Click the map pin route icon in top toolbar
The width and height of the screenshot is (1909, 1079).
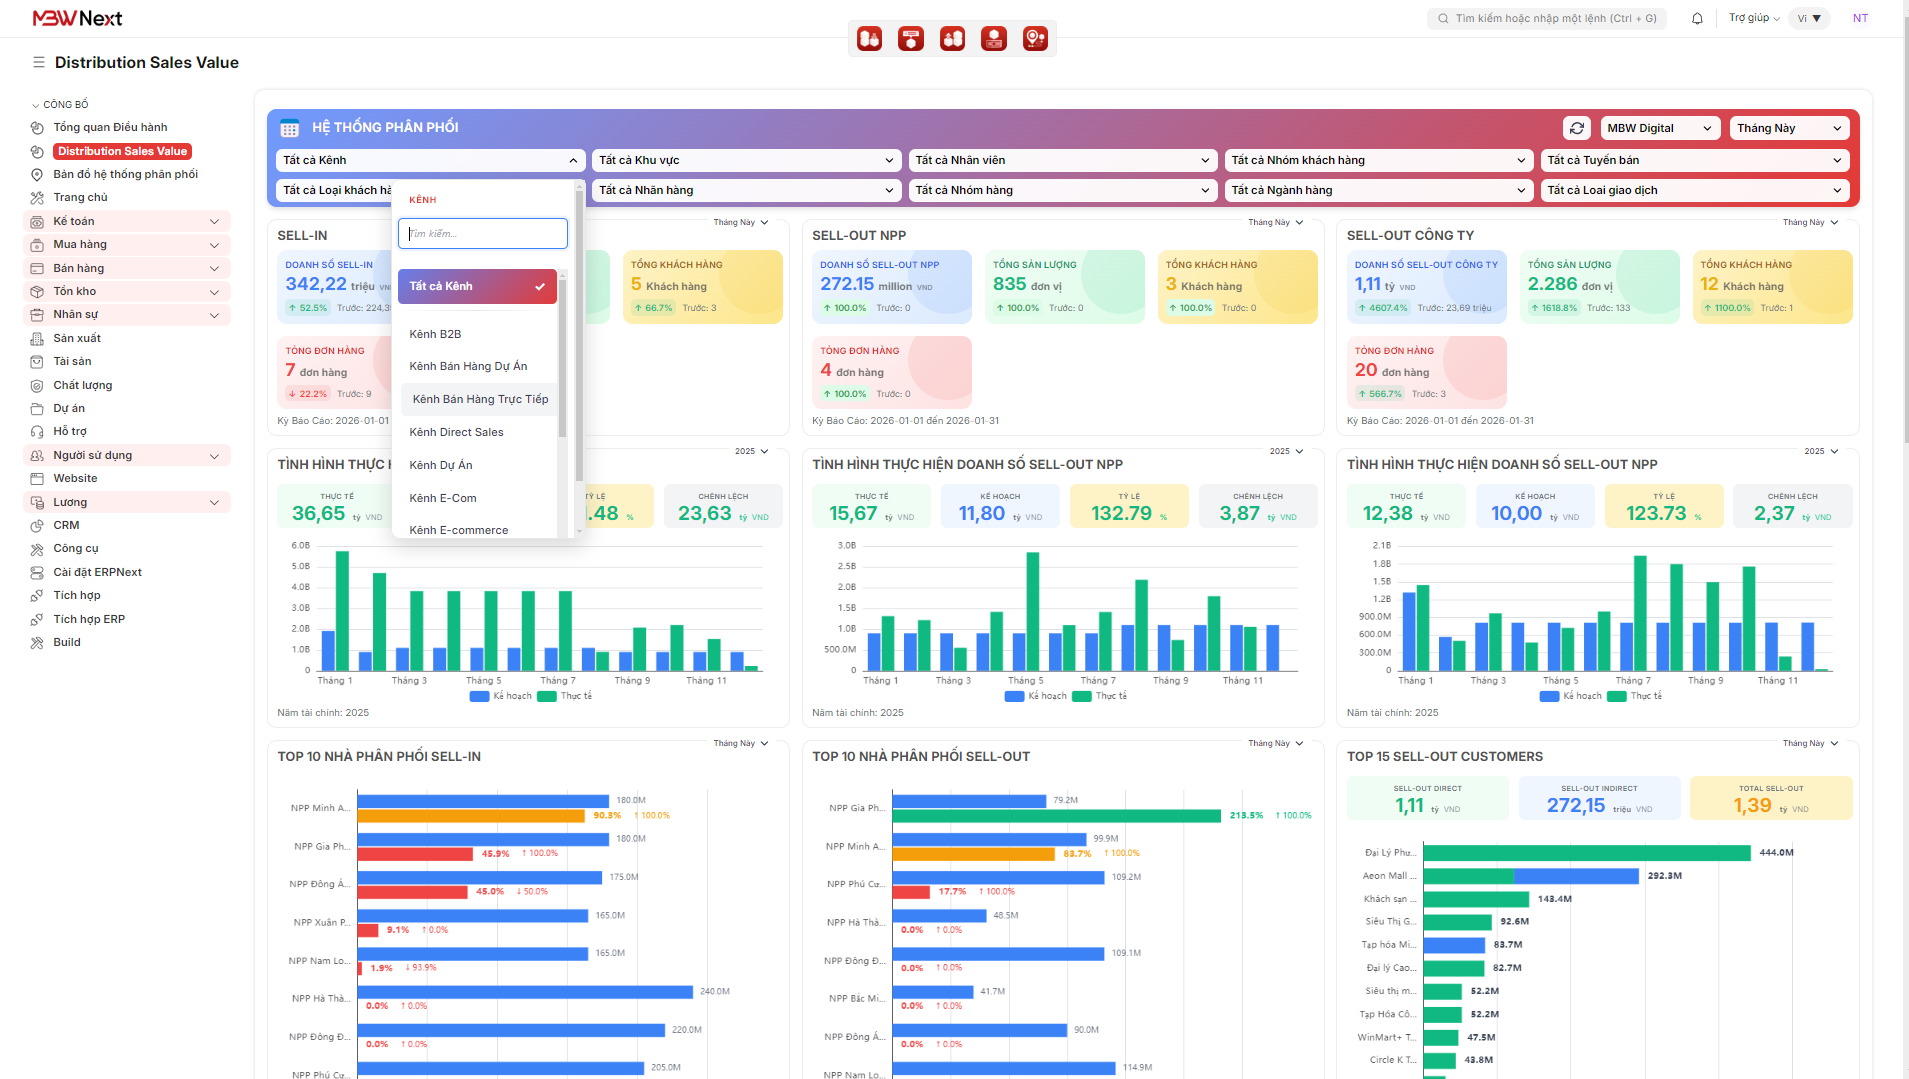point(1035,39)
